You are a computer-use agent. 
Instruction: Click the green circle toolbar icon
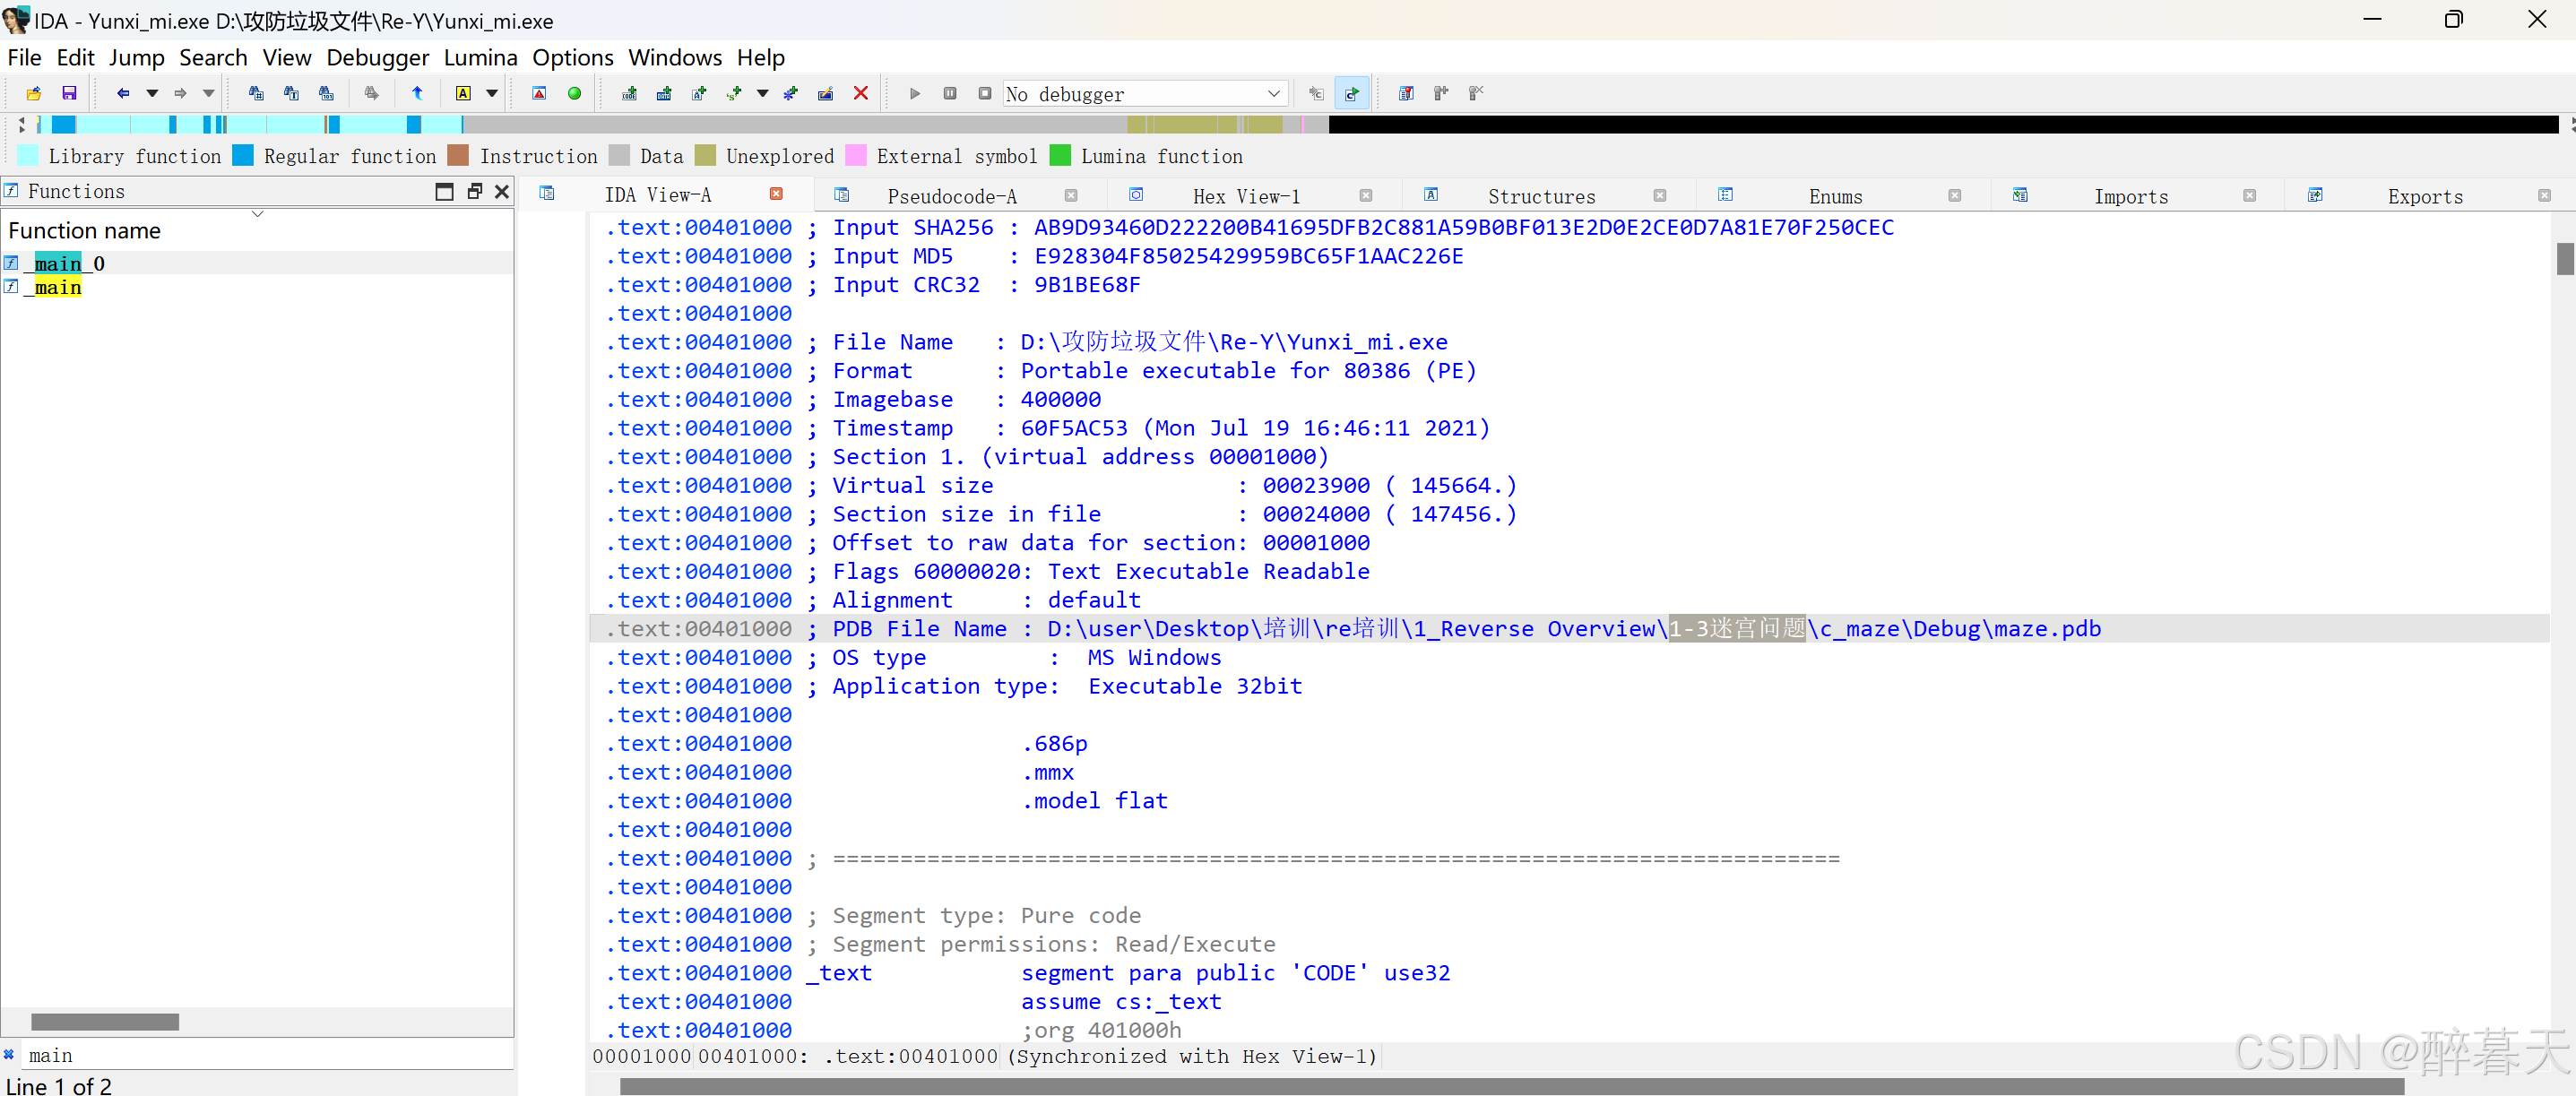pos(574,94)
